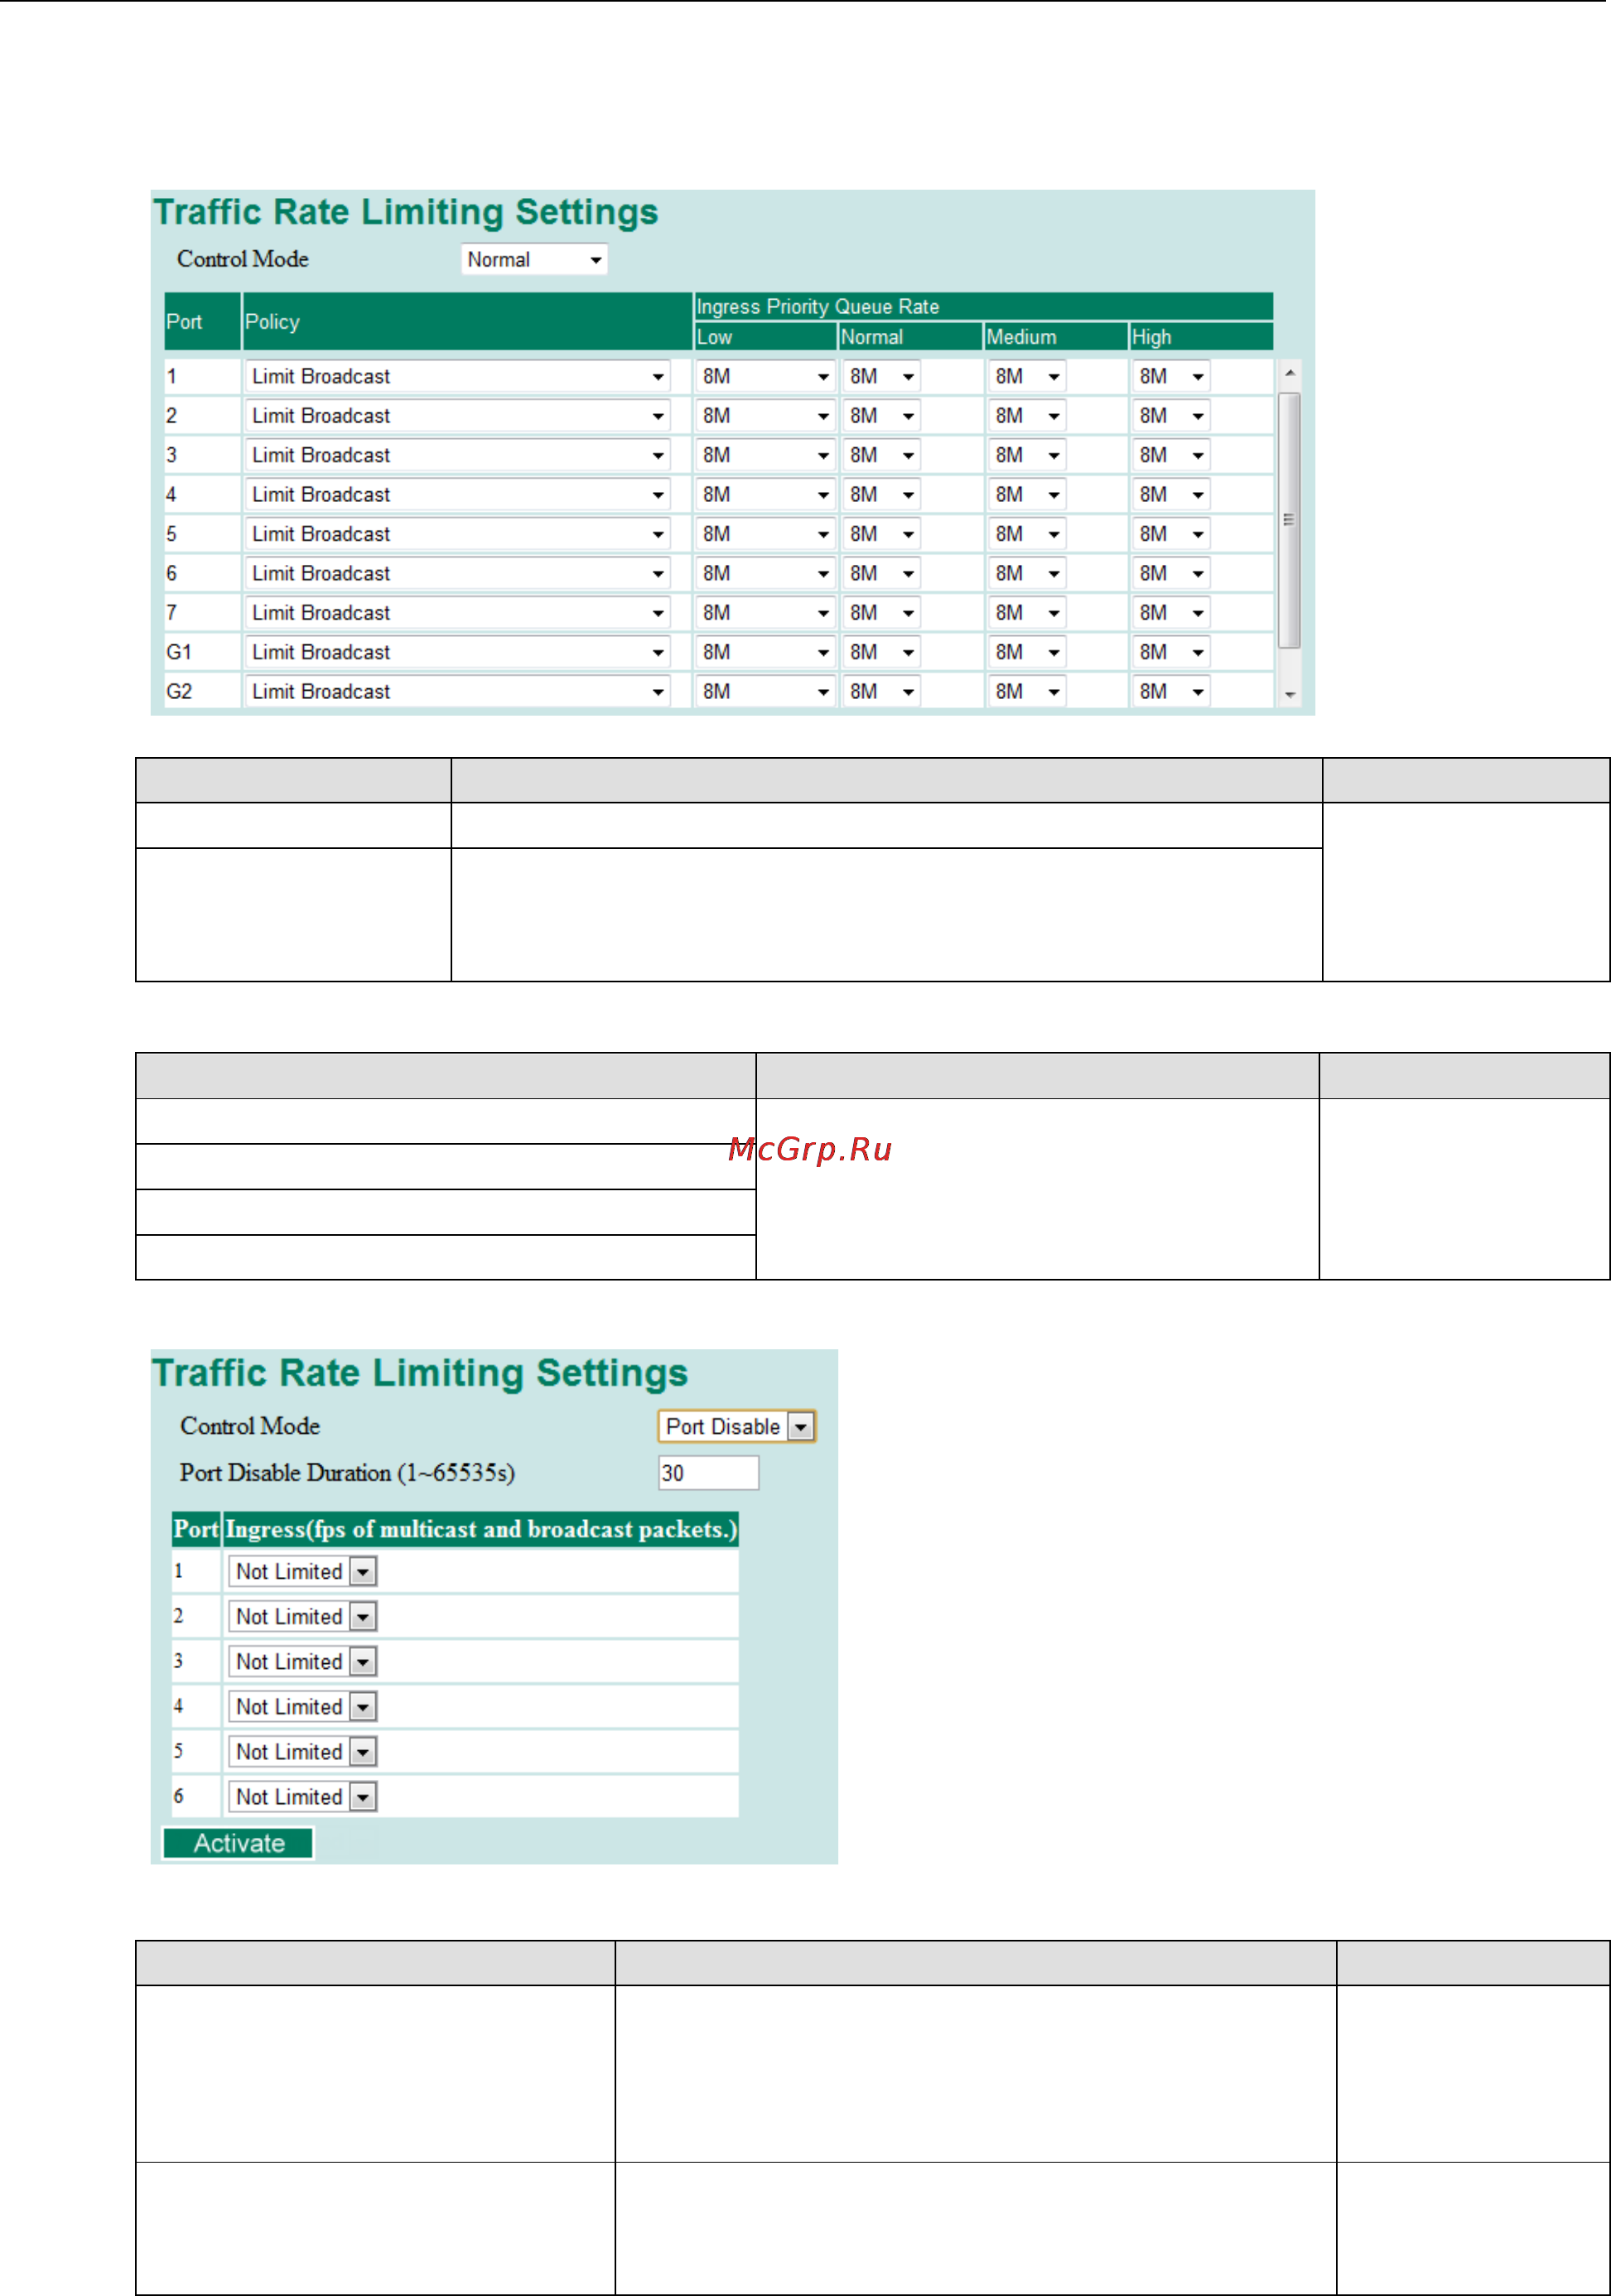
Task: Open the High queue rate dropdown for port 1
Action: coord(1171,377)
